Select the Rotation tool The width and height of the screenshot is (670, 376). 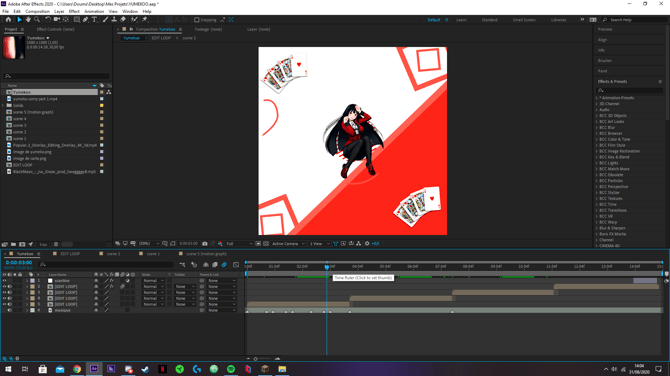pyautogui.click(x=48, y=20)
